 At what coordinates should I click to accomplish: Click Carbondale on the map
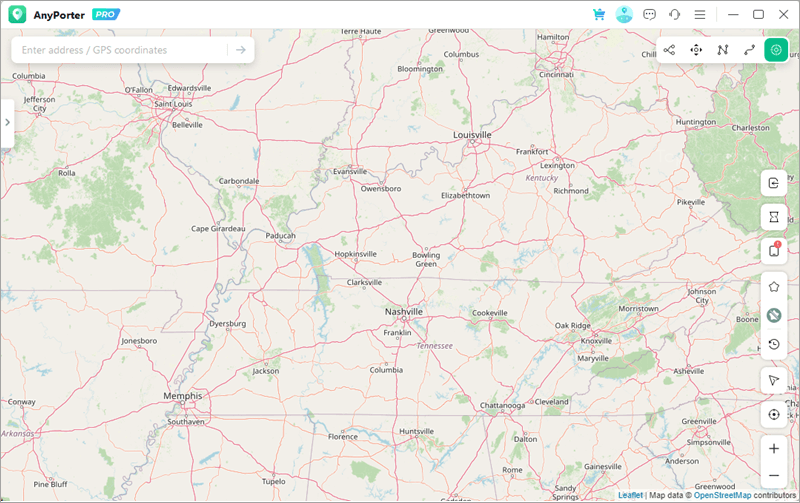pyautogui.click(x=239, y=181)
